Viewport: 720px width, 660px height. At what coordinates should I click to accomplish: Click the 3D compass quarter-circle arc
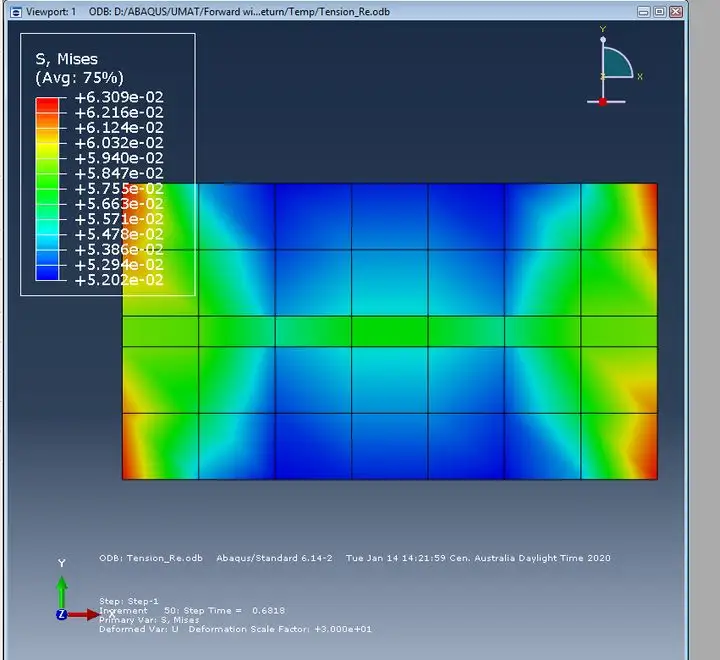pos(617,62)
